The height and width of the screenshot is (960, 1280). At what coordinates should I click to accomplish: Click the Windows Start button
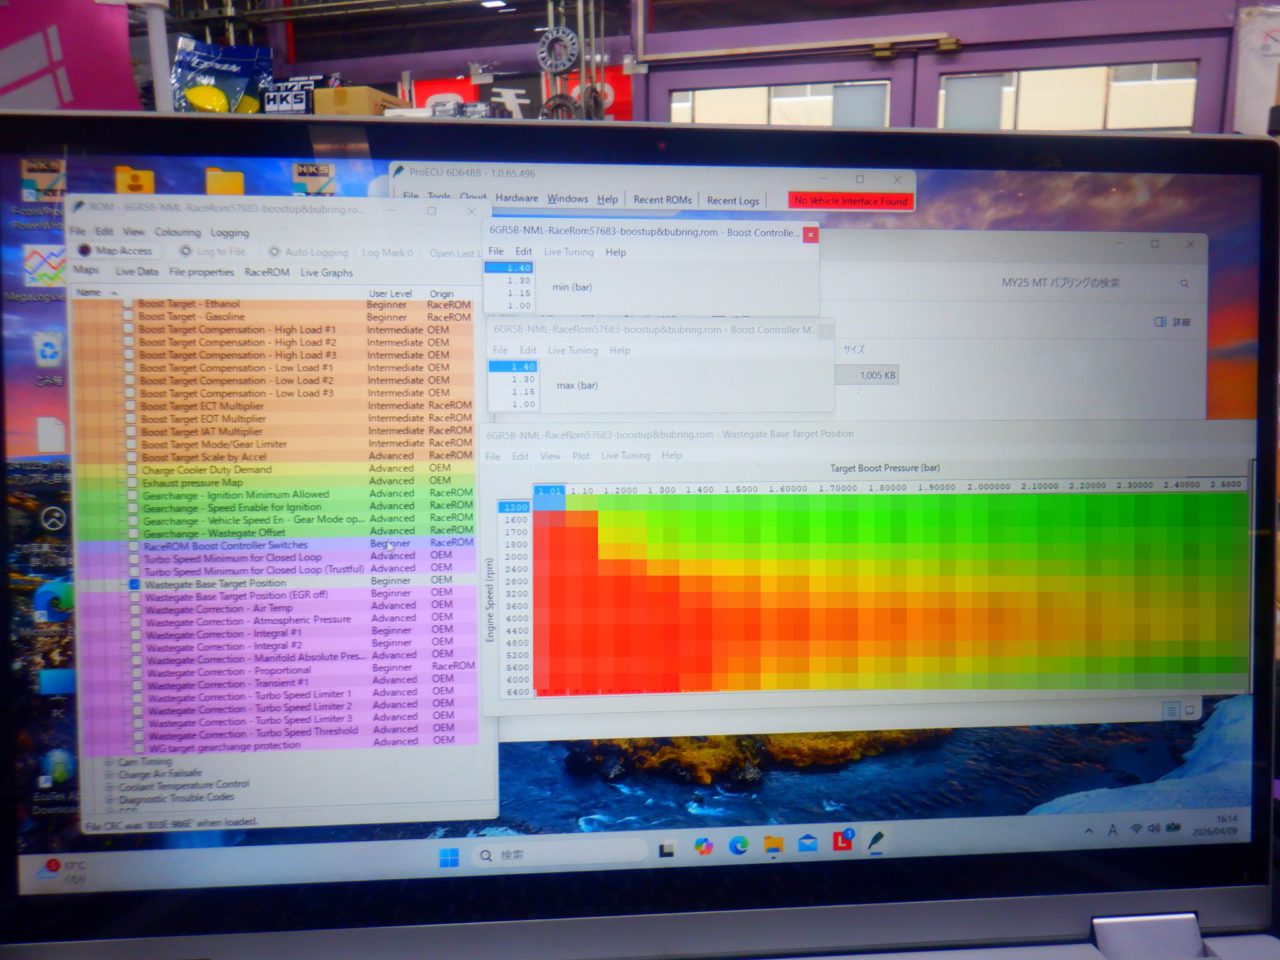(449, 857)
